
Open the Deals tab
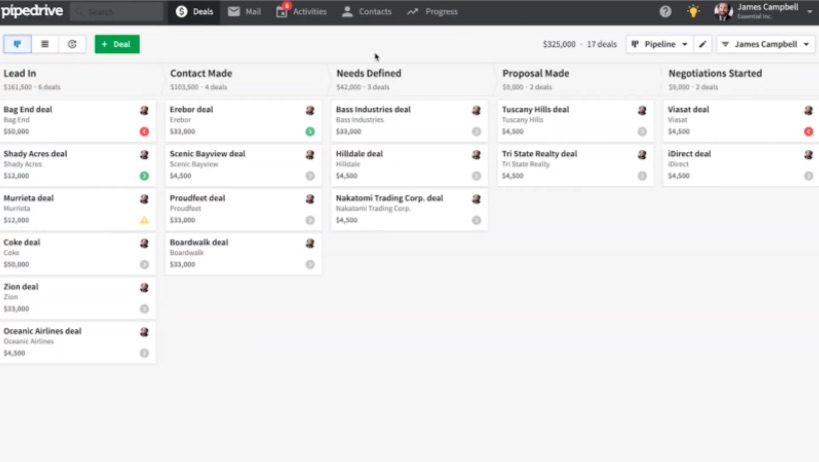[x=194, y=11]
